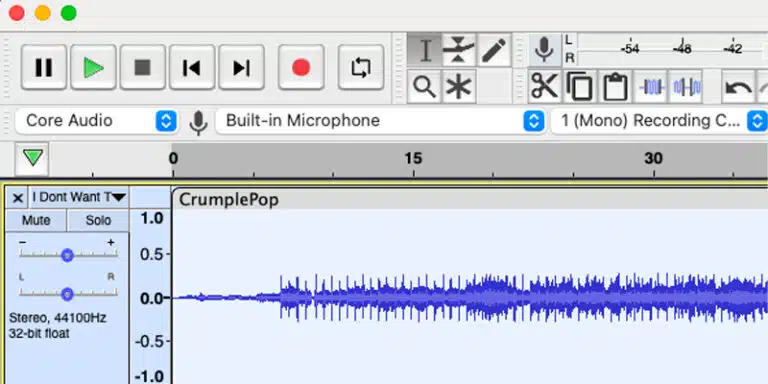Open the Built-in Microphone device dropdown
Image resolution: width=768 pixels, height=384 pixels.
pos(381,121)
